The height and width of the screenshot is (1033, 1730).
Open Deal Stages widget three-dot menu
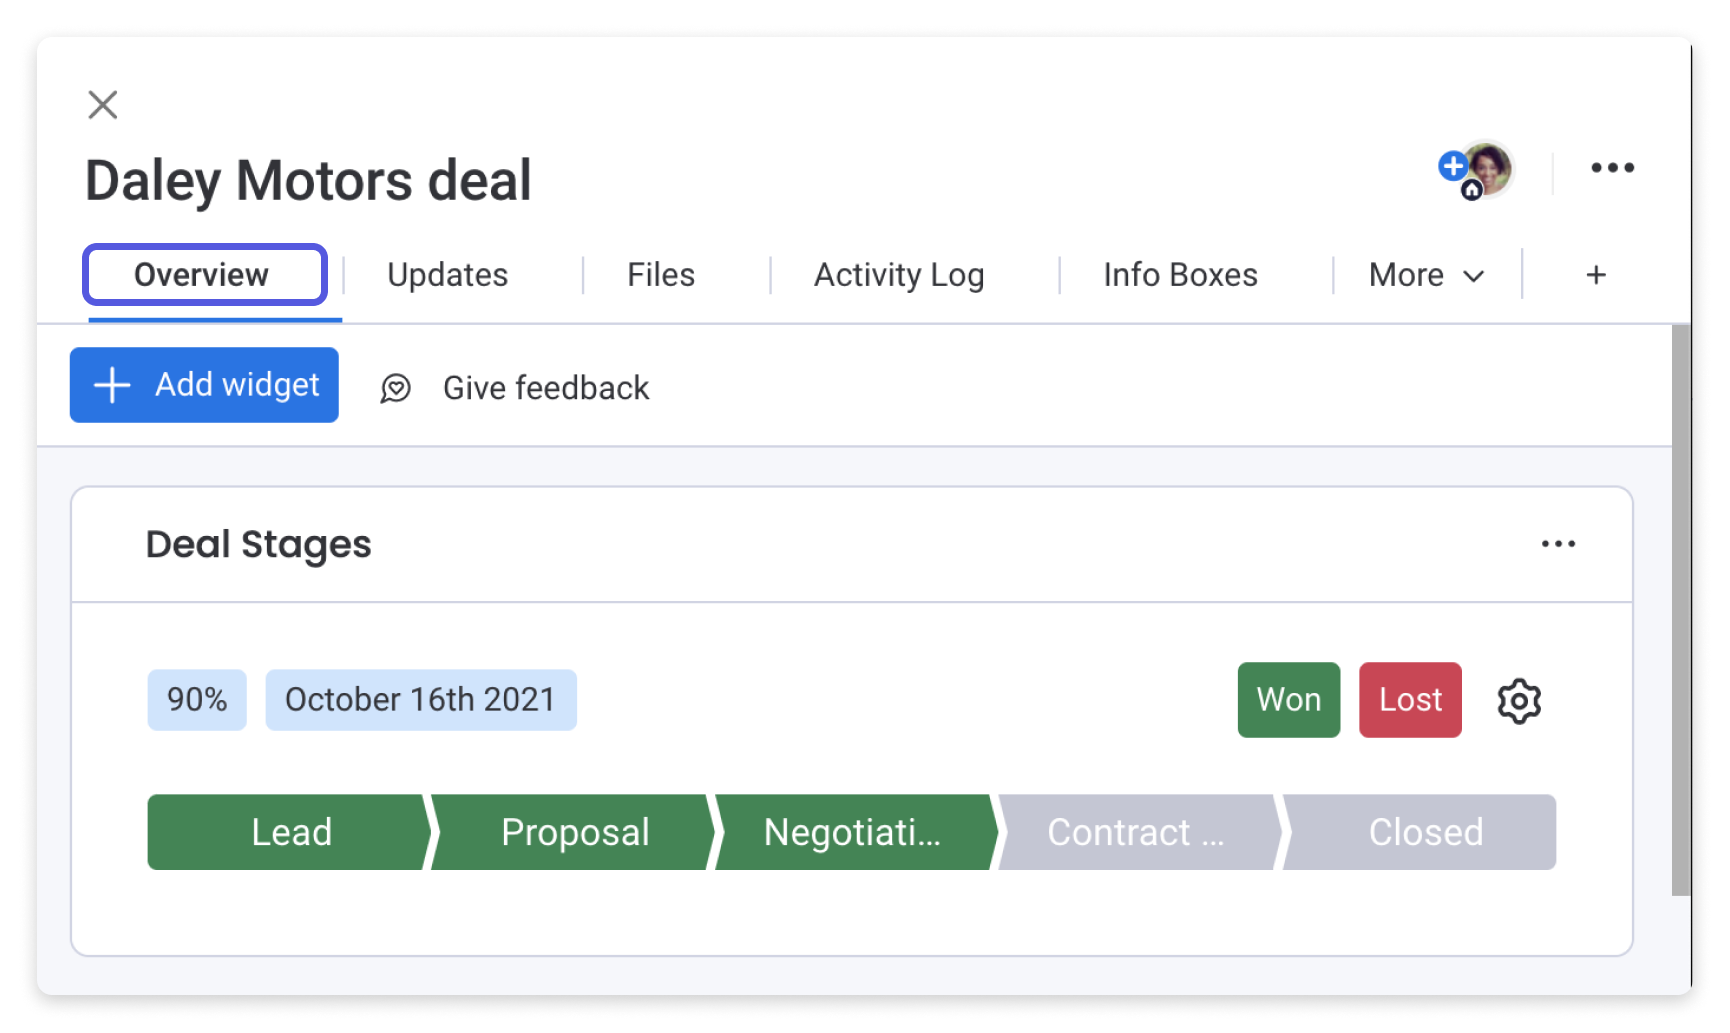[x=1558, y=544]
